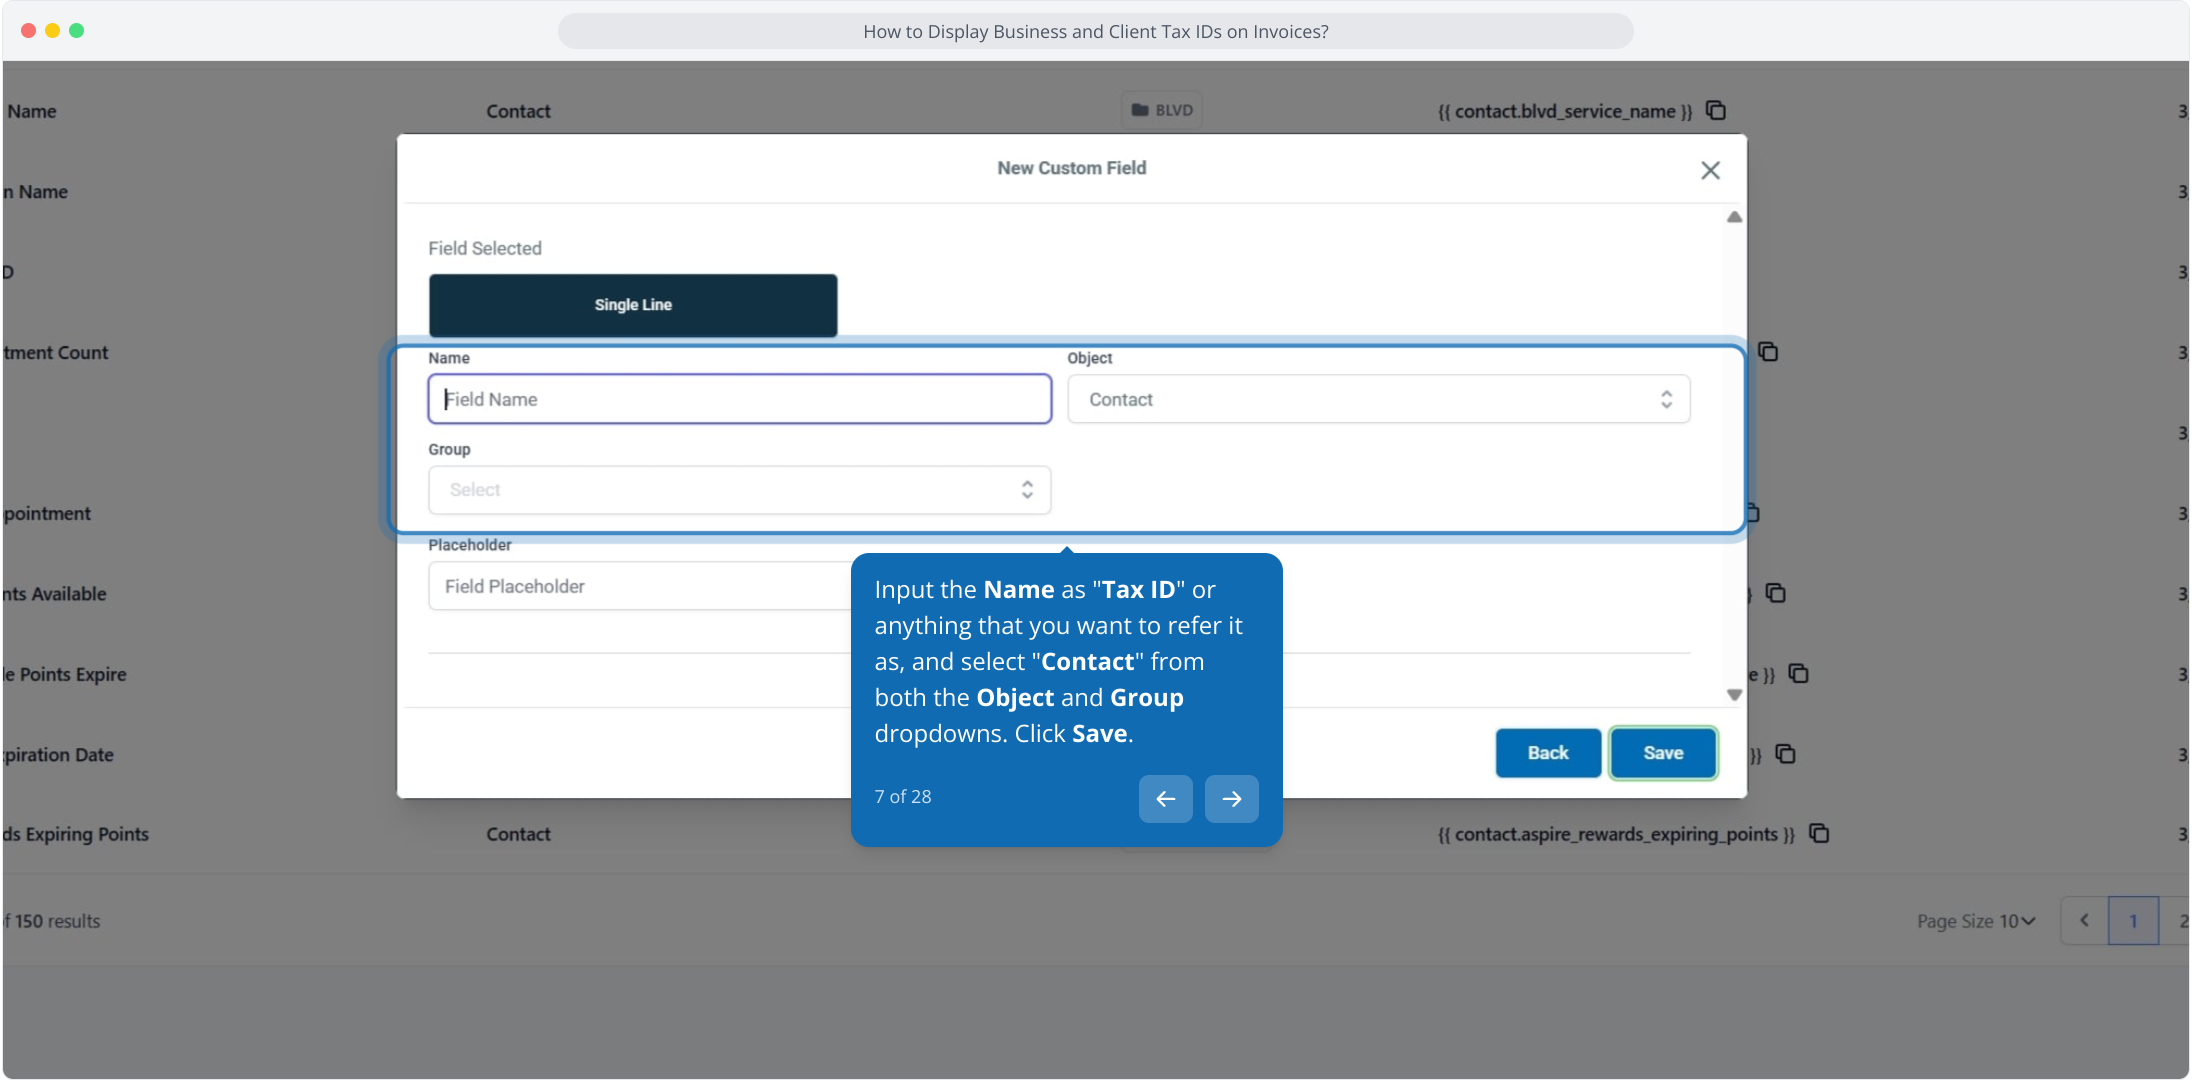
Task: Copy the aspire_rewards_expiring_points merge tag
Action: click(1819, 833)
